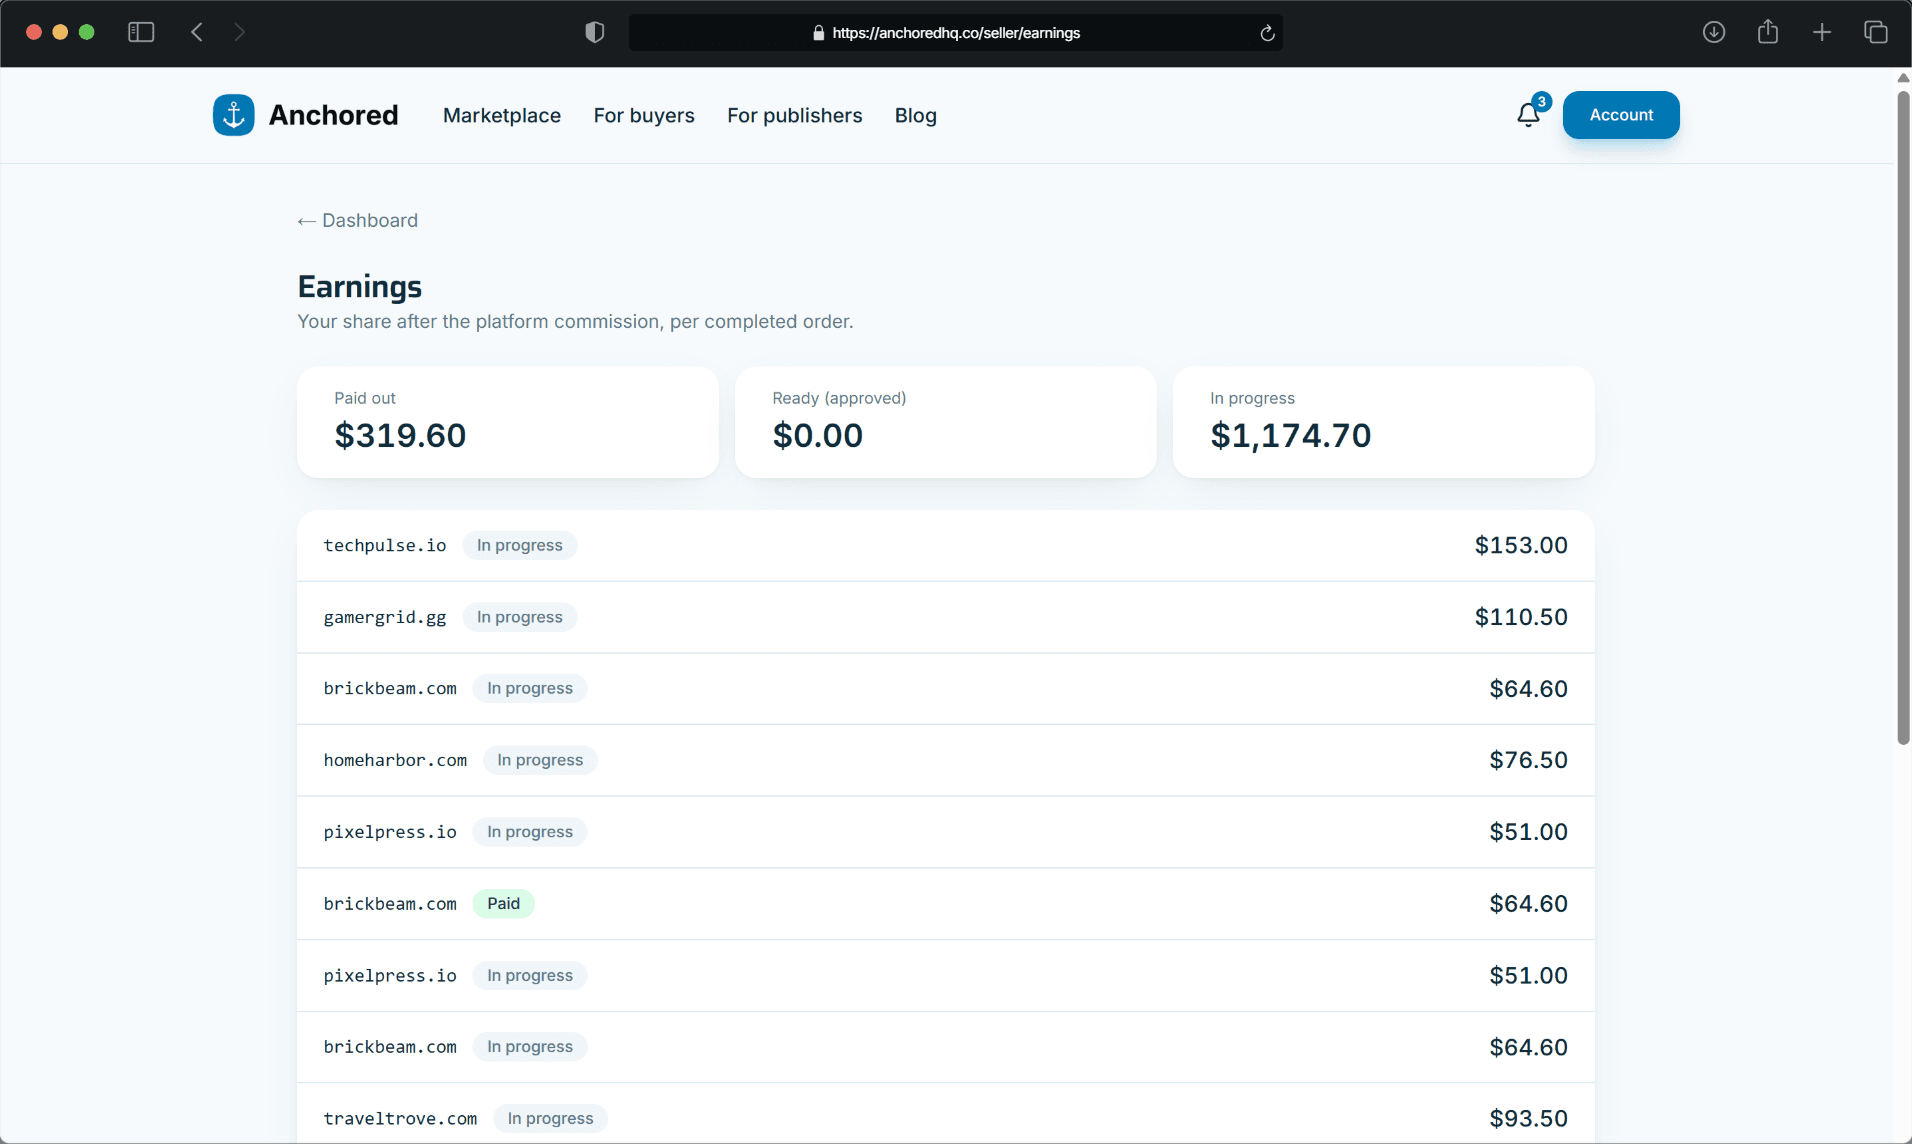1912x1144 pixels.
Task: Click the In progress $1,174.70 card
Action: click(1384, 422)
